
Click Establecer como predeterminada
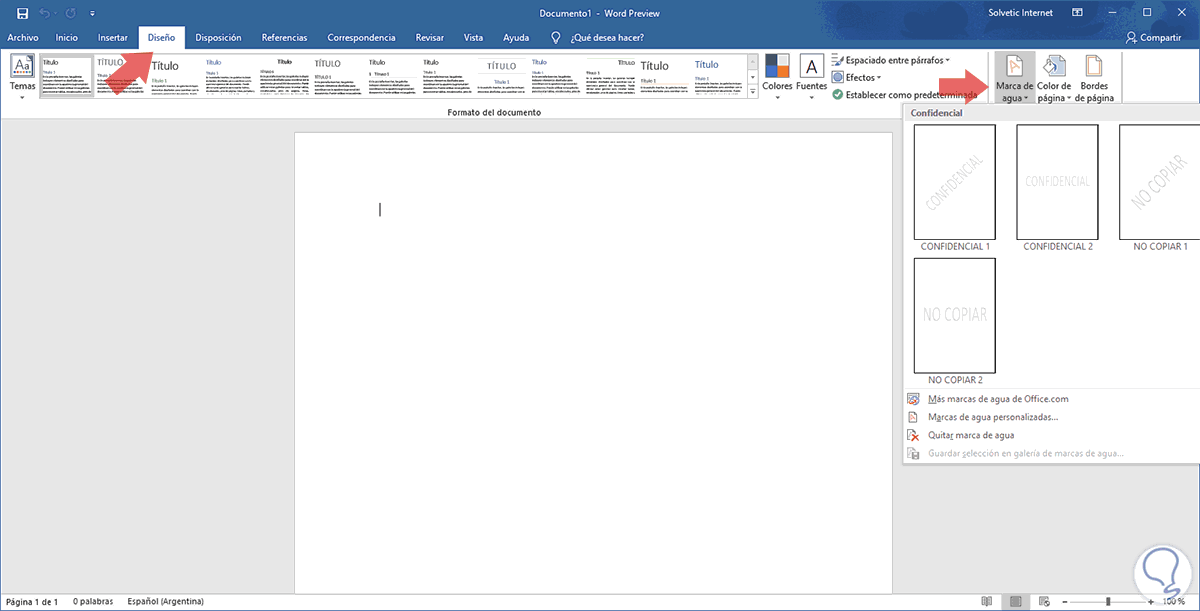904,94
